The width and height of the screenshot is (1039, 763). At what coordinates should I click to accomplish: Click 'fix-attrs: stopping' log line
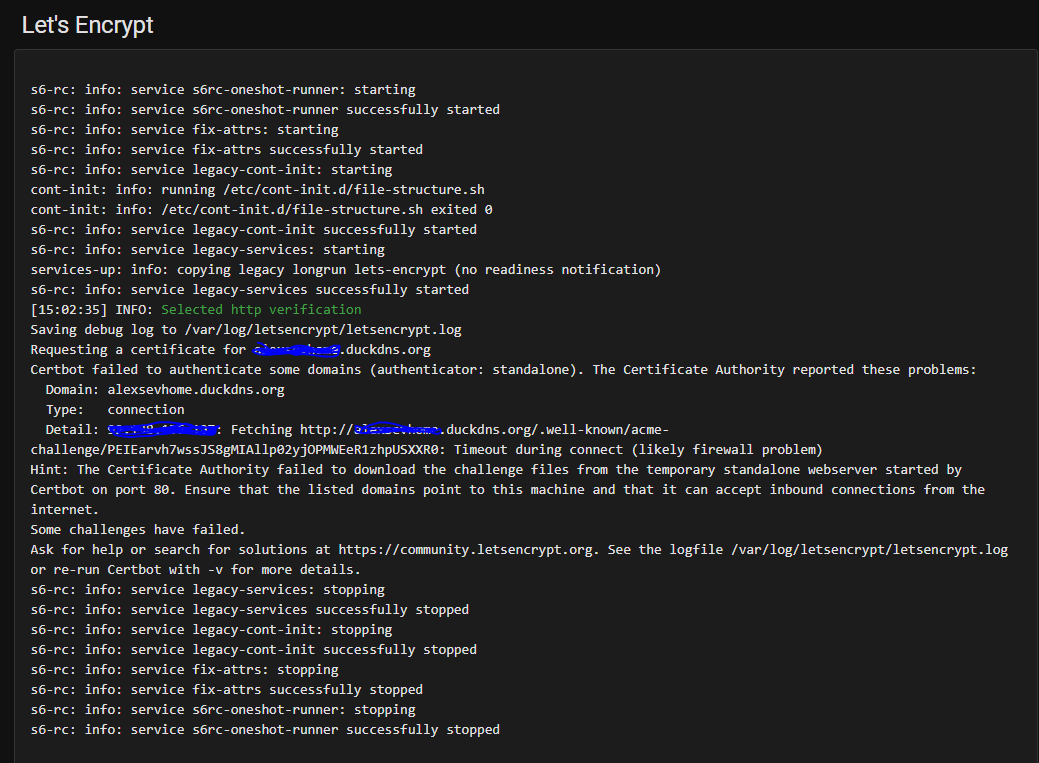pyautogui.click(x=184, y=670)
